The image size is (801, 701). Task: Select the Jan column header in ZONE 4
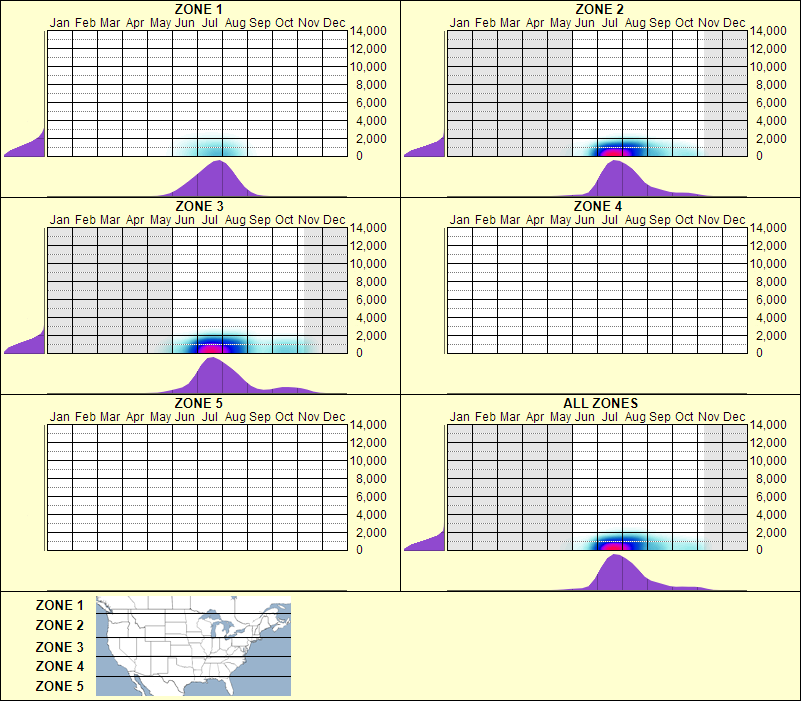click(x=461, y=219)
